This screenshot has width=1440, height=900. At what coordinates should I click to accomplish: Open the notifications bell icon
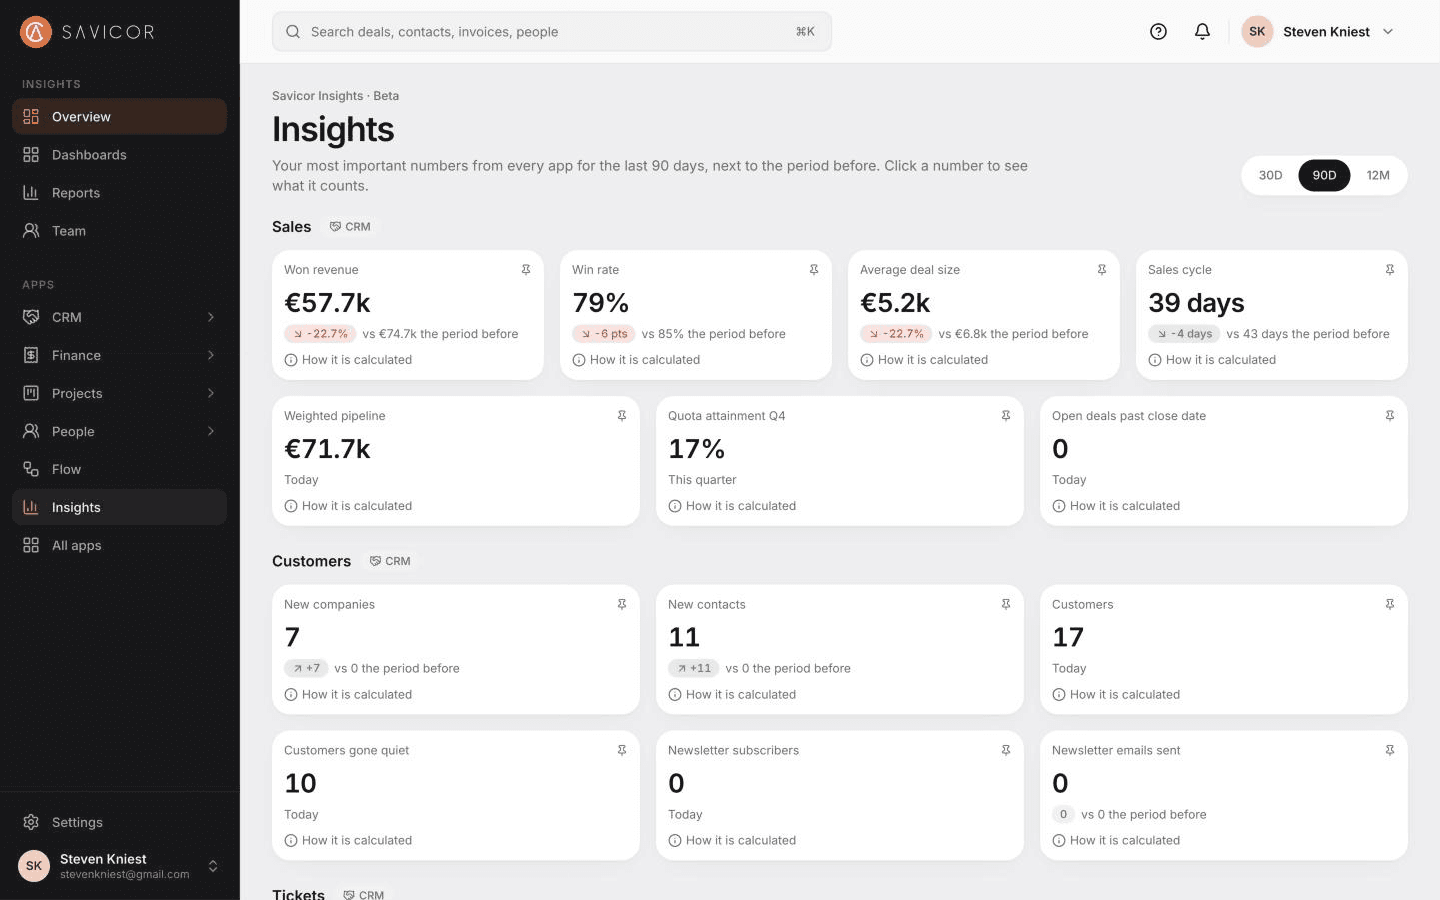coord(1202,32)
